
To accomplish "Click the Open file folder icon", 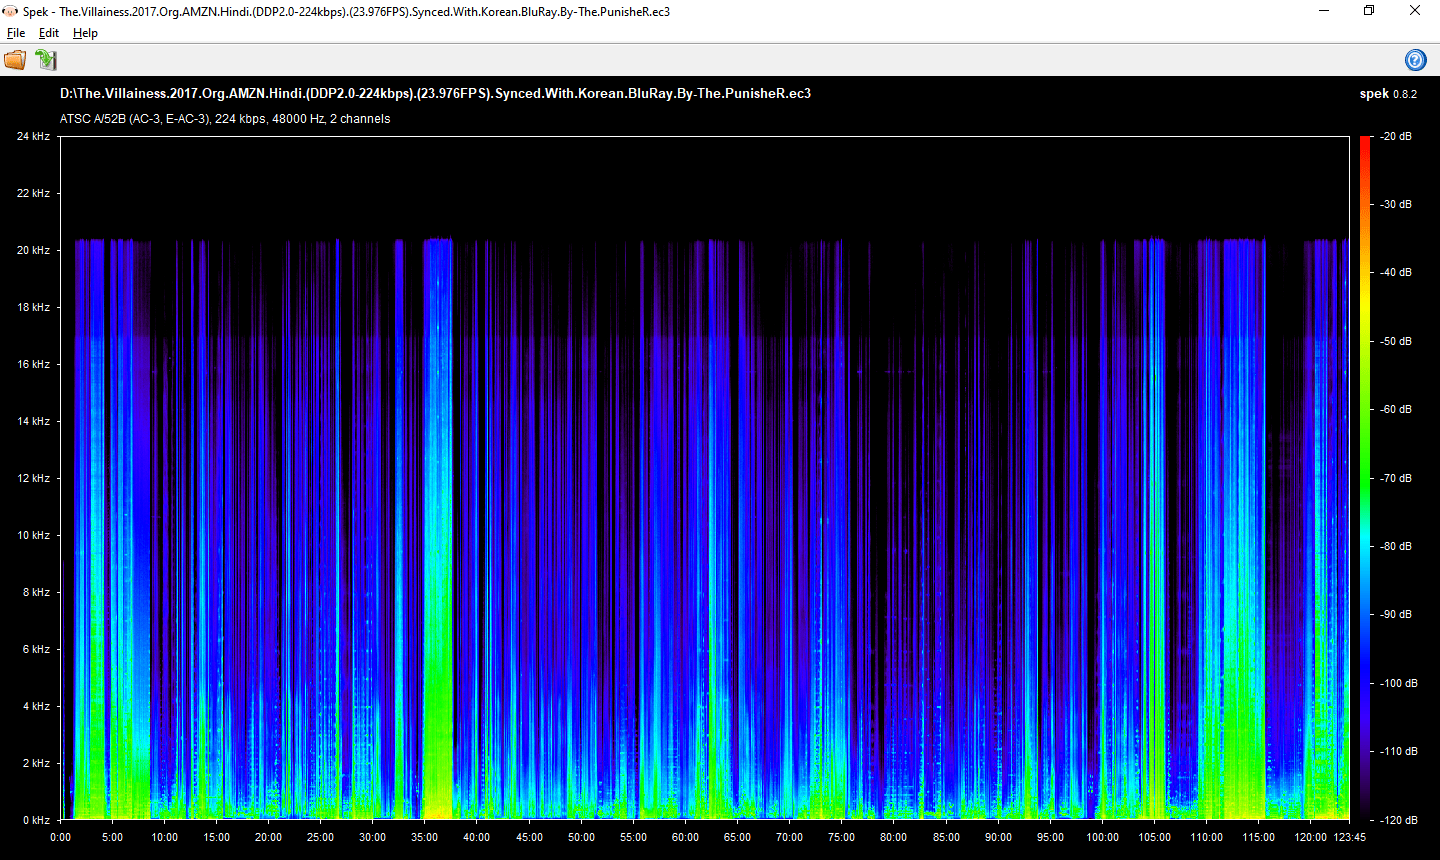I will tap(15, 60).
